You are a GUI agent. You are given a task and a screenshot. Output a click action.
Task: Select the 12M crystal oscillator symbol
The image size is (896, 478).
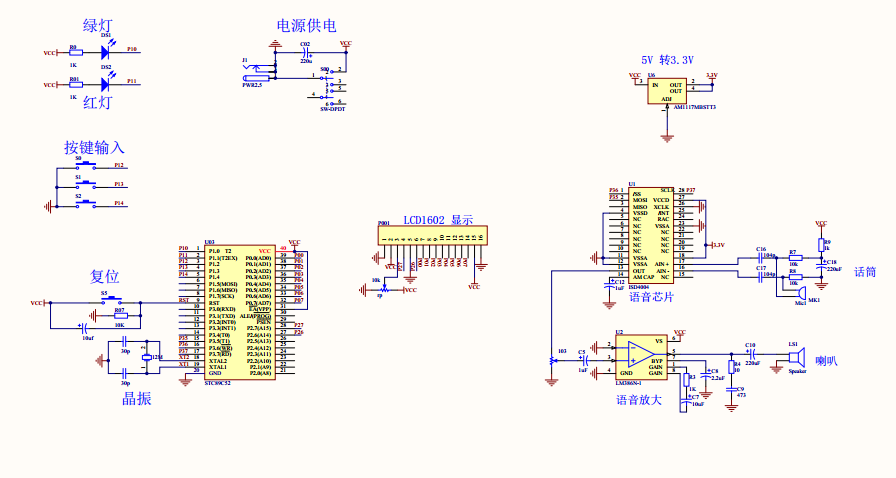point(147,357)
